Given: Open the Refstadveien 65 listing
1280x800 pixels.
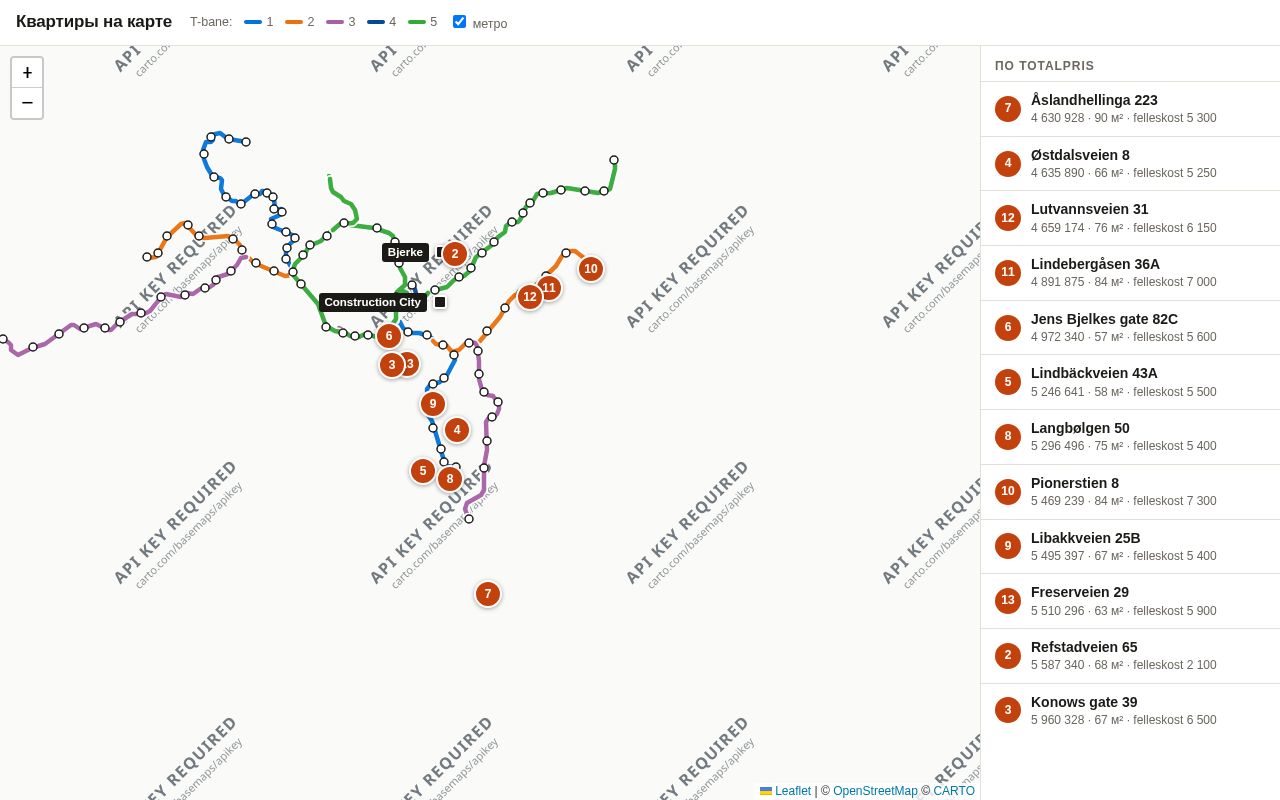Looking at the screenshot, I should [x=1130, y=656].
